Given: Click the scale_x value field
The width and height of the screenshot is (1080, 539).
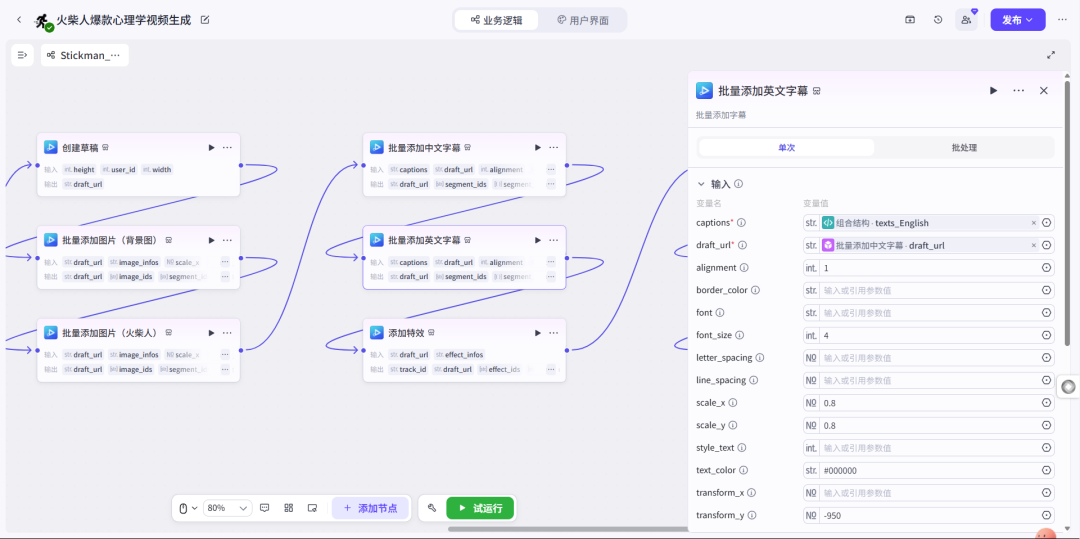Looking at the screenshot, I should tap(928, 403).
